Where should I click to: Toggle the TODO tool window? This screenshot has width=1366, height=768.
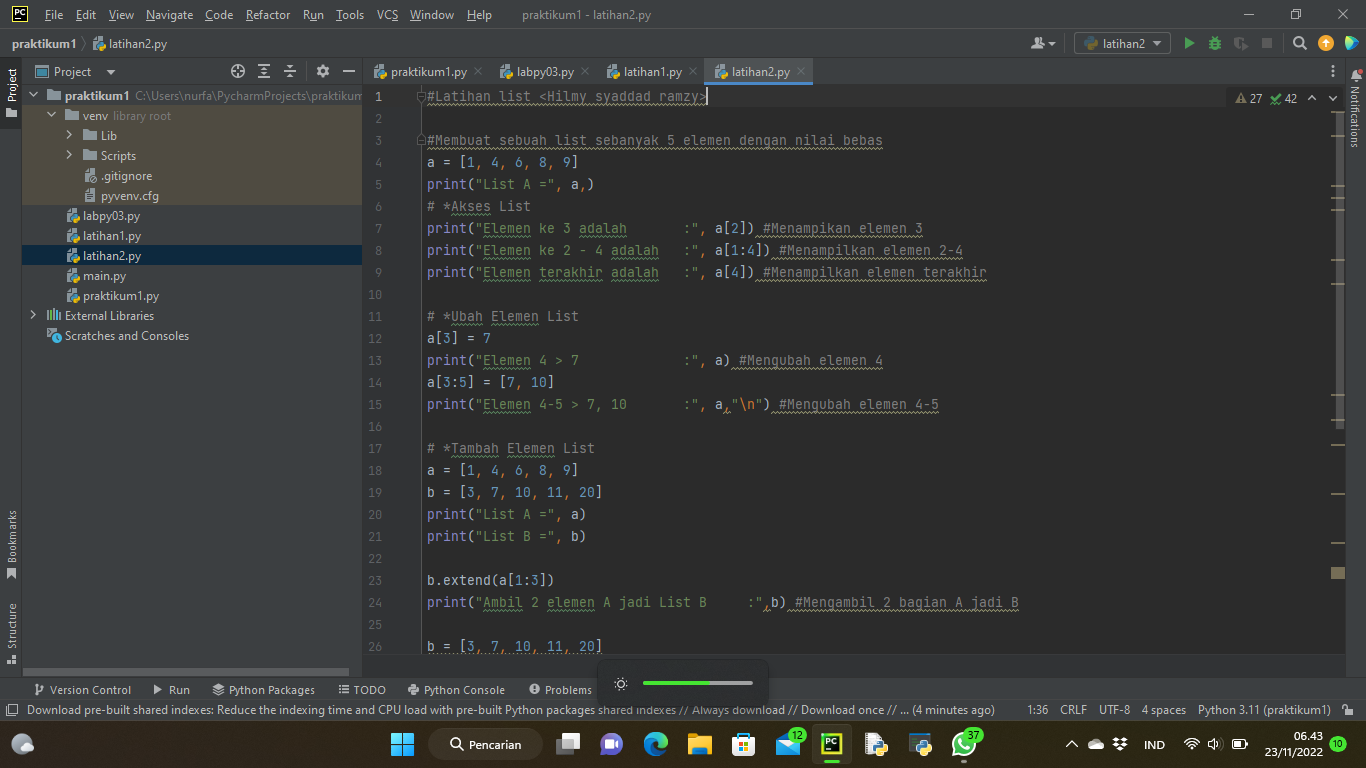361,689
